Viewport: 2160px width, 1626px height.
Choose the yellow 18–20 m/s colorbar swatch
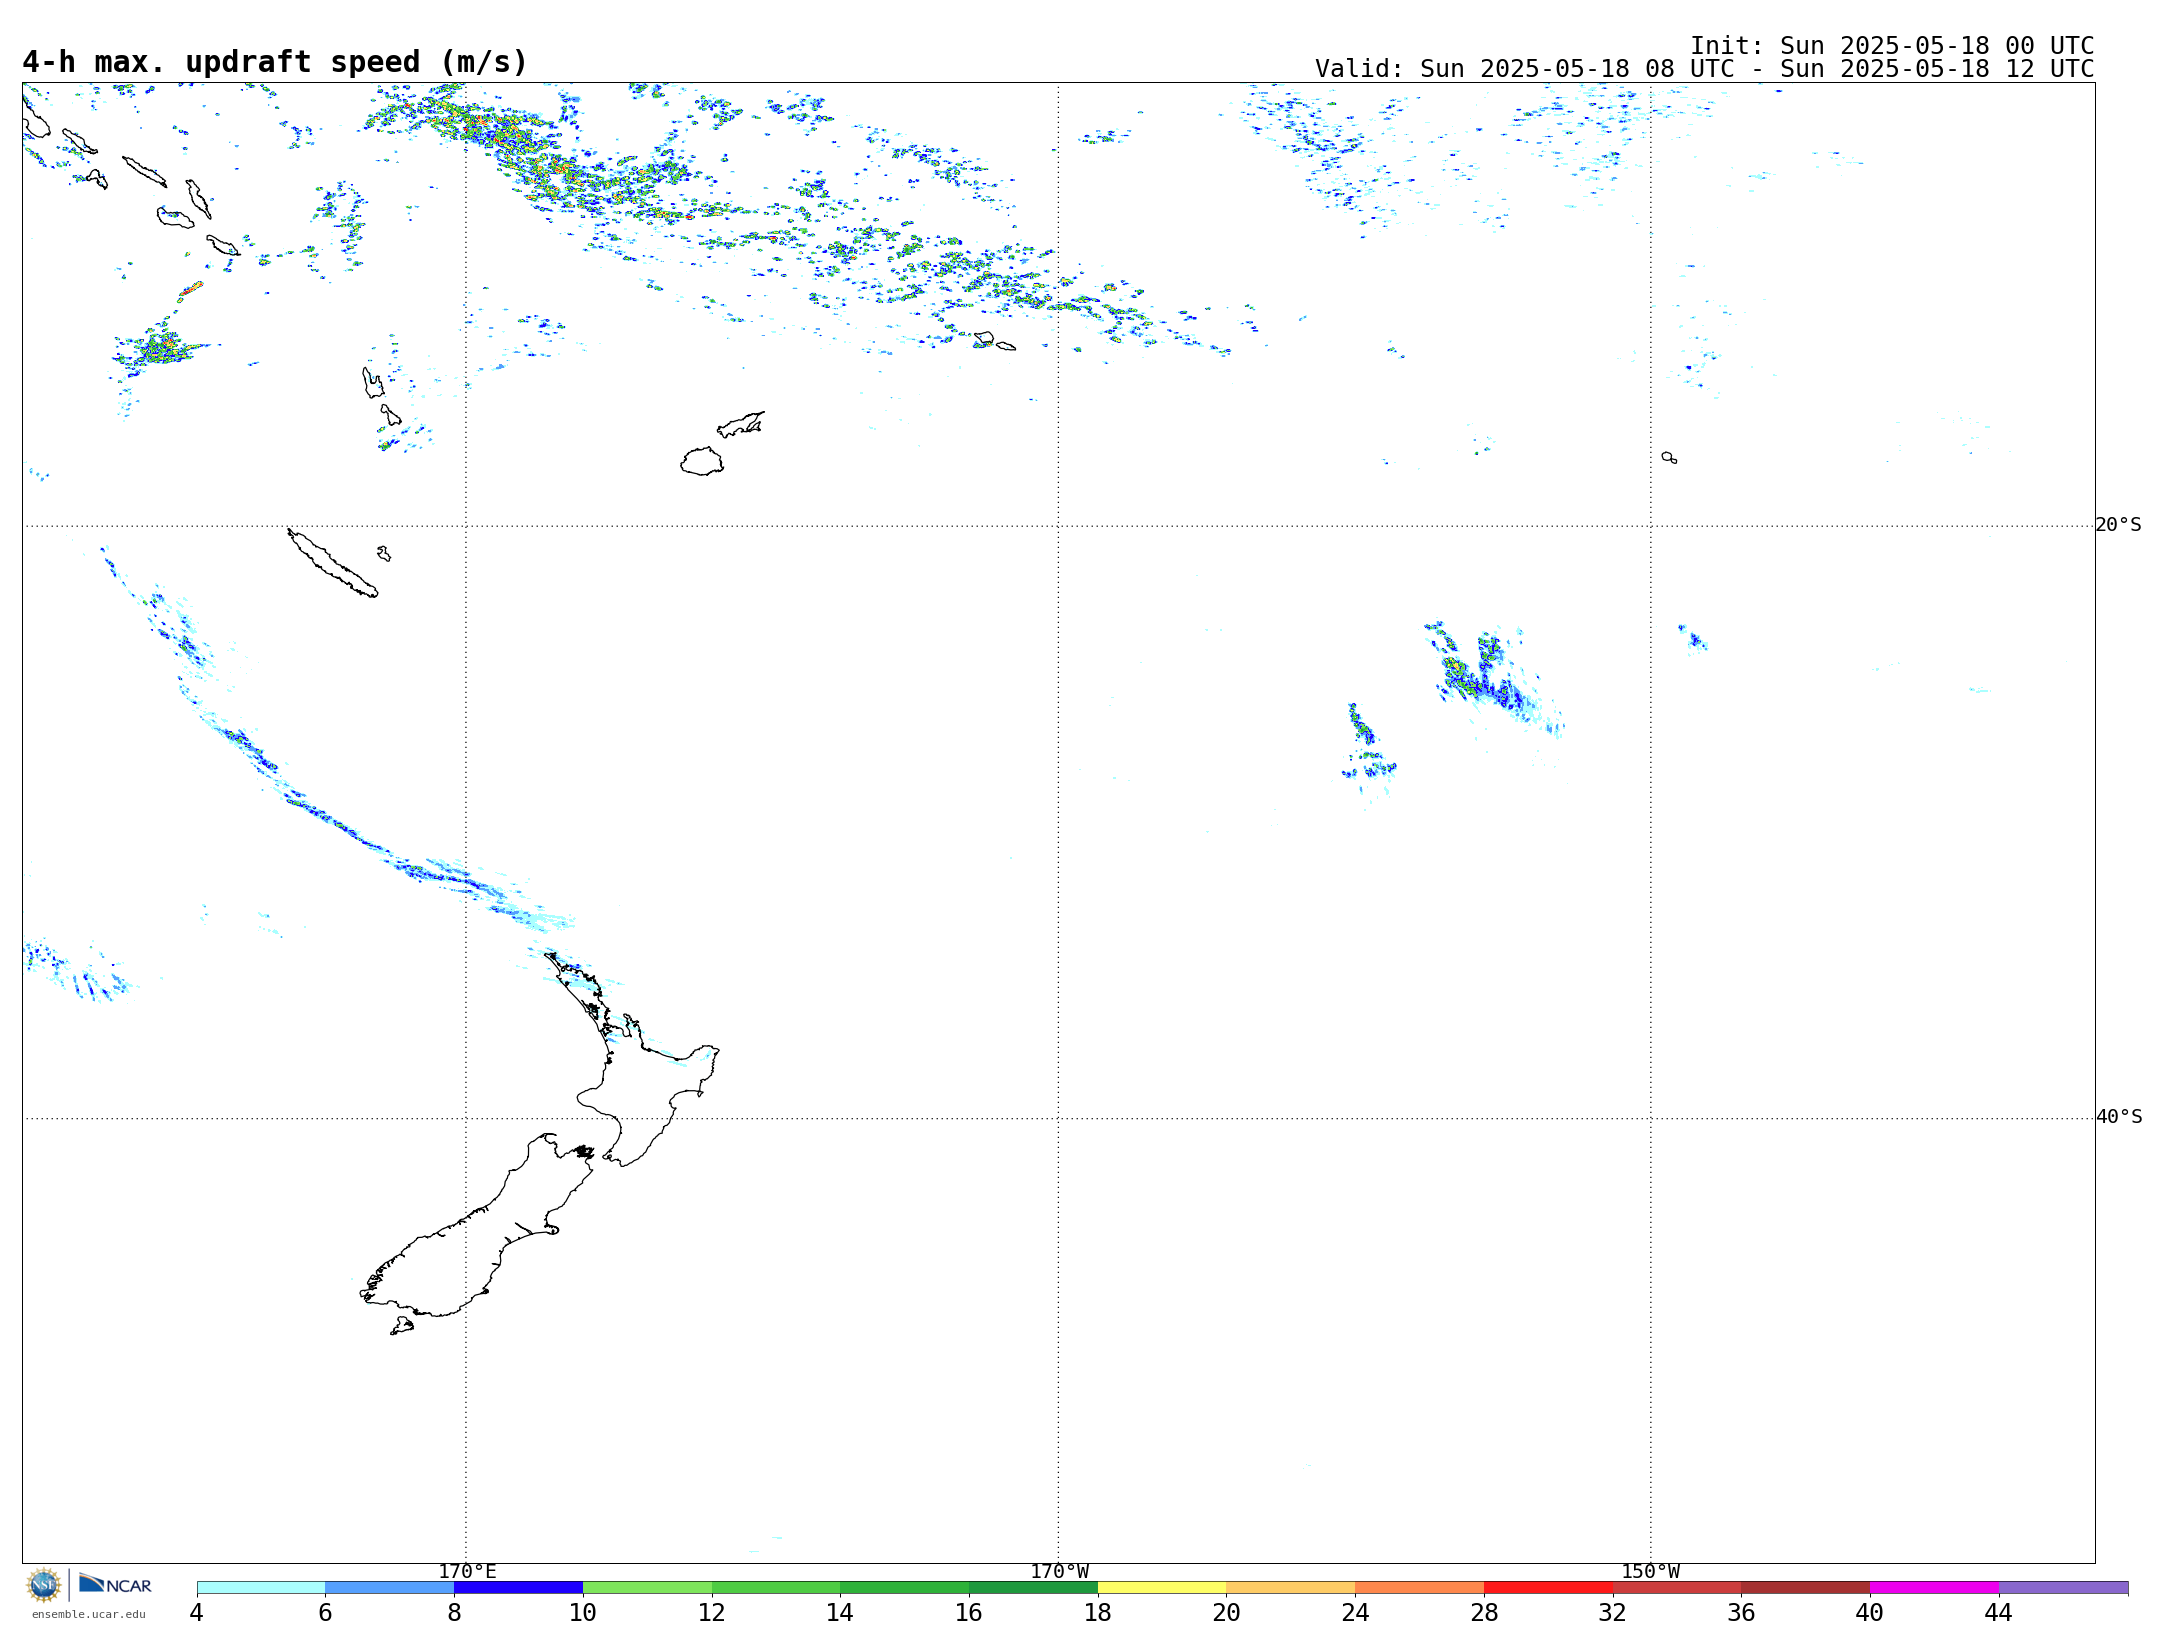coord(1162,1588)
